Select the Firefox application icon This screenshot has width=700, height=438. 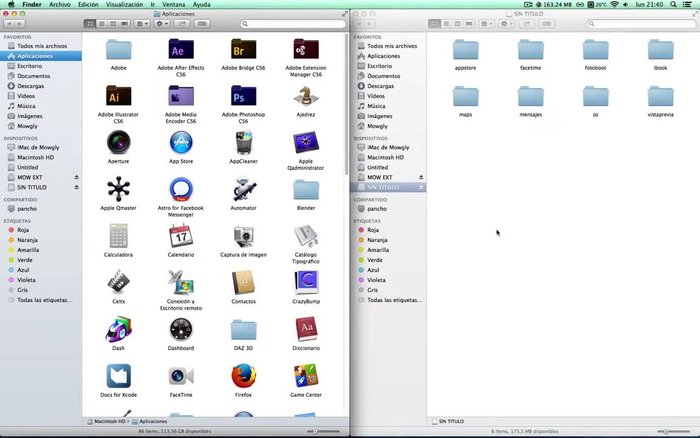244,376
